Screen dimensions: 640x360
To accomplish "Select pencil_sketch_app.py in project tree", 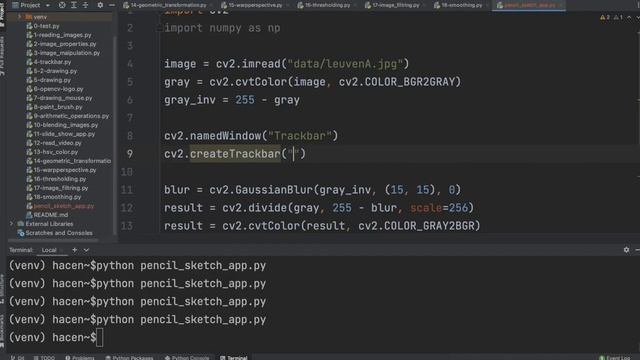I will pyautogui.click(x=60, y=206).
